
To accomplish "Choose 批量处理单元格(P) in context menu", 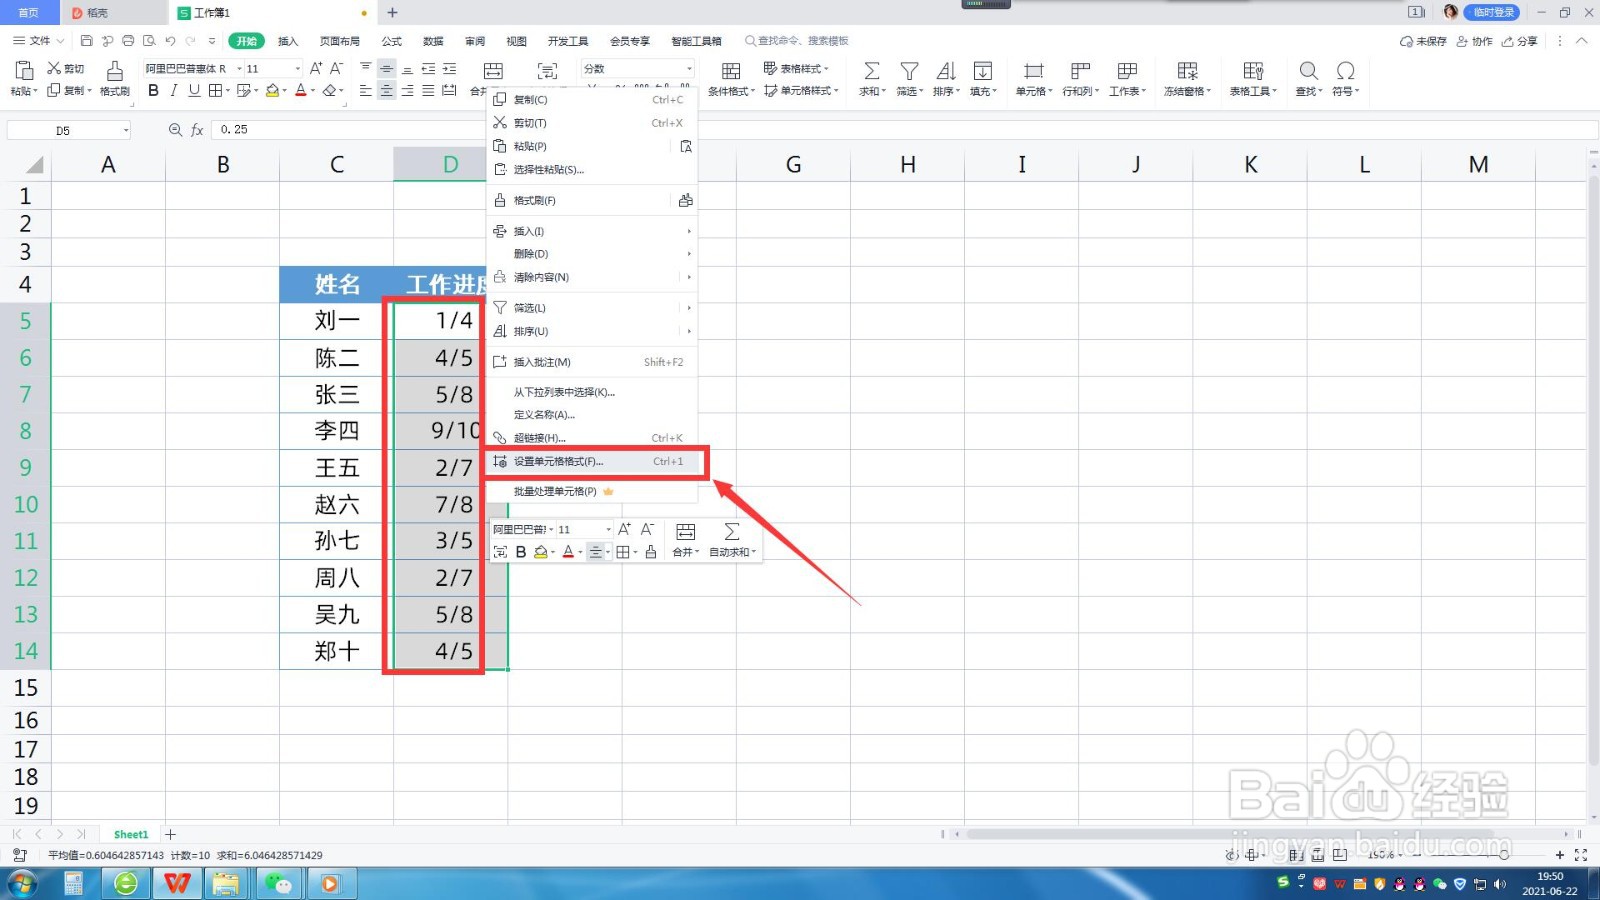I will (x=591, y=491).
